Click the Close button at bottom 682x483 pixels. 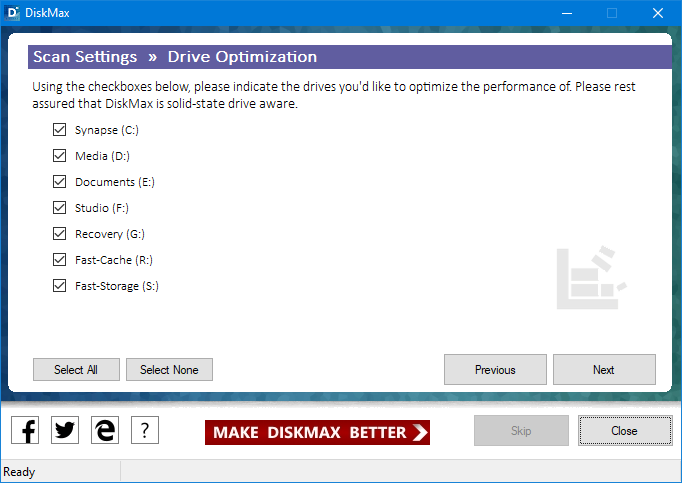click(x=625, y=430)
